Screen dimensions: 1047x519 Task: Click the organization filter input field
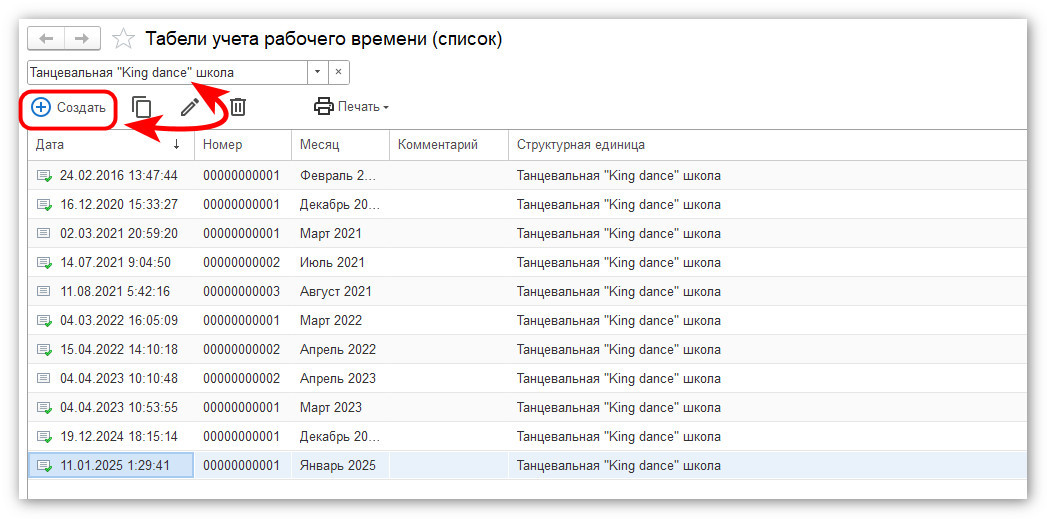[167, 72]
